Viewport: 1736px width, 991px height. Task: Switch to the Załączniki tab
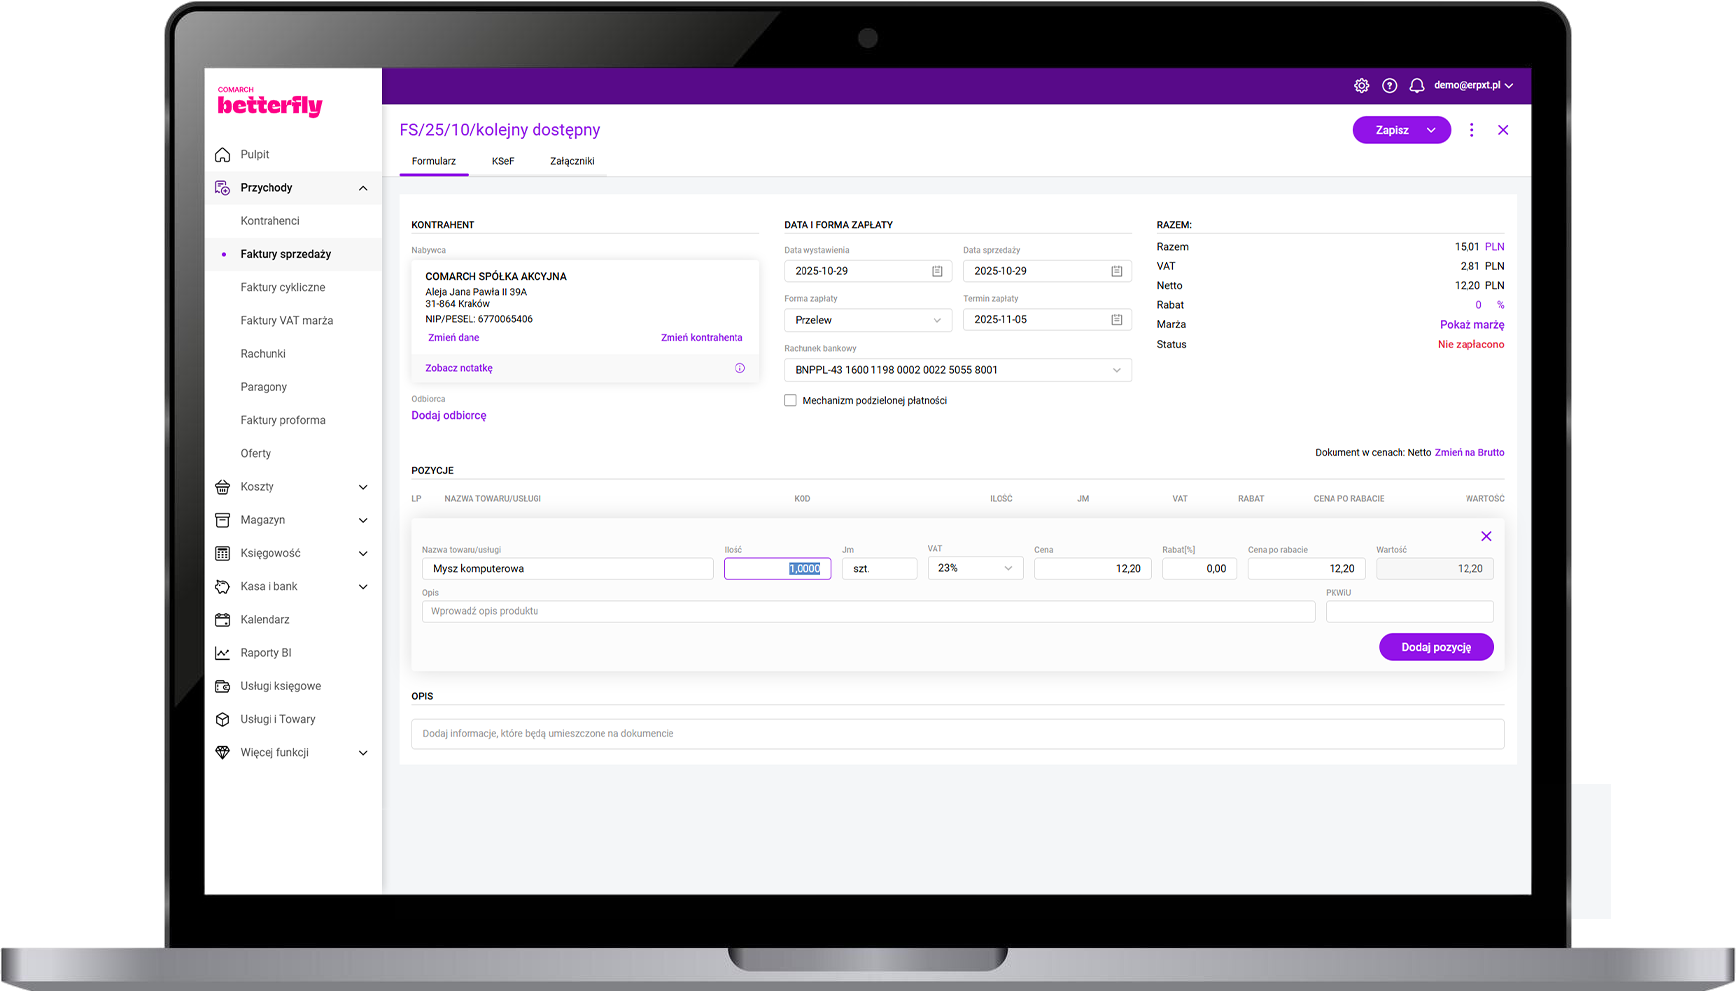572,161
